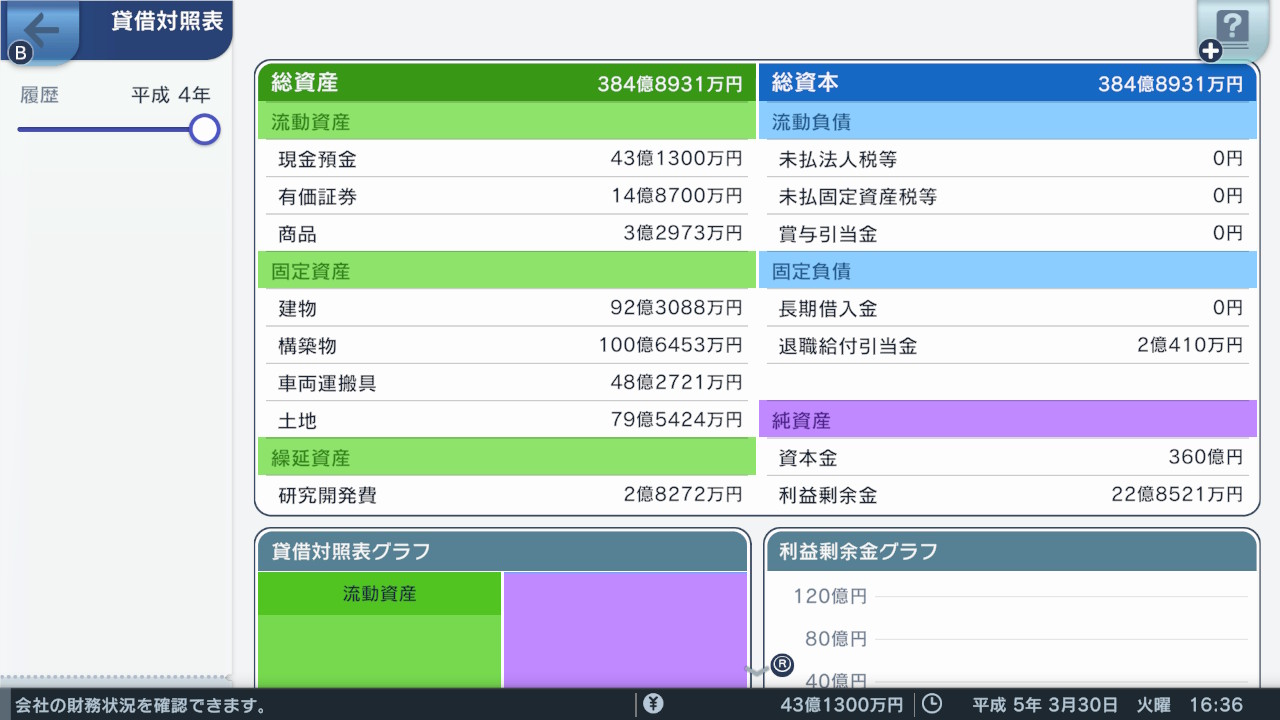The width and height of the screenshot is (1280, 720).
Task: Open the 貸借対照表グラフ panel title
Action: 352,551
